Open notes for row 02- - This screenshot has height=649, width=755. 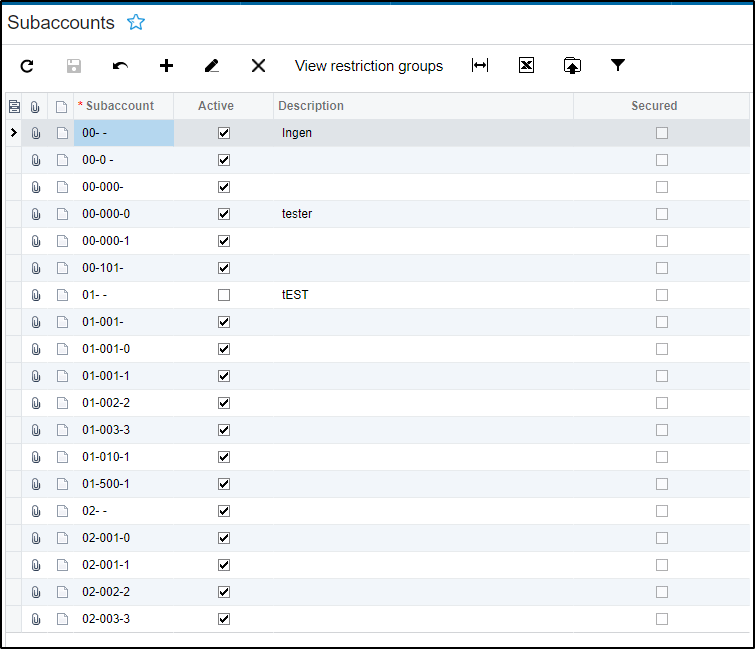tap(62, 511)
